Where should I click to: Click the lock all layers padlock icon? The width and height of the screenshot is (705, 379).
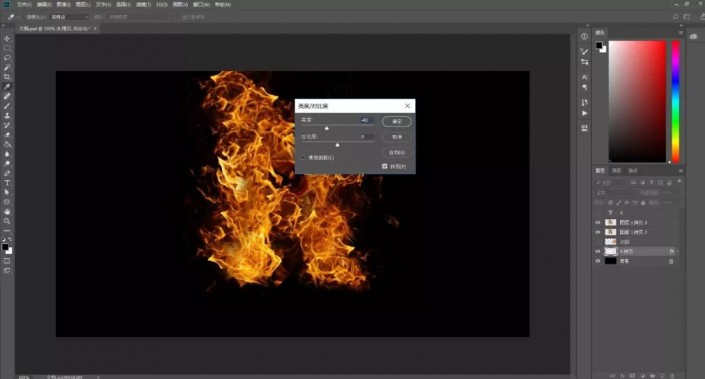(643, 203)
